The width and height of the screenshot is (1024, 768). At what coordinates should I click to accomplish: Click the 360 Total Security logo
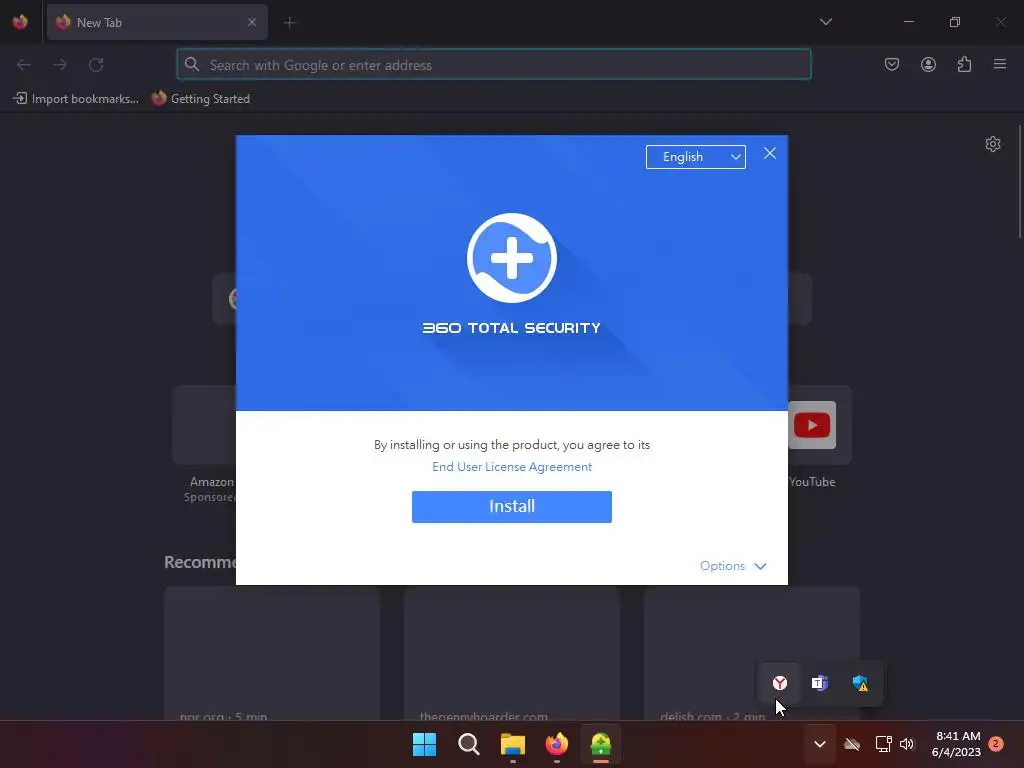click(511, 258)
